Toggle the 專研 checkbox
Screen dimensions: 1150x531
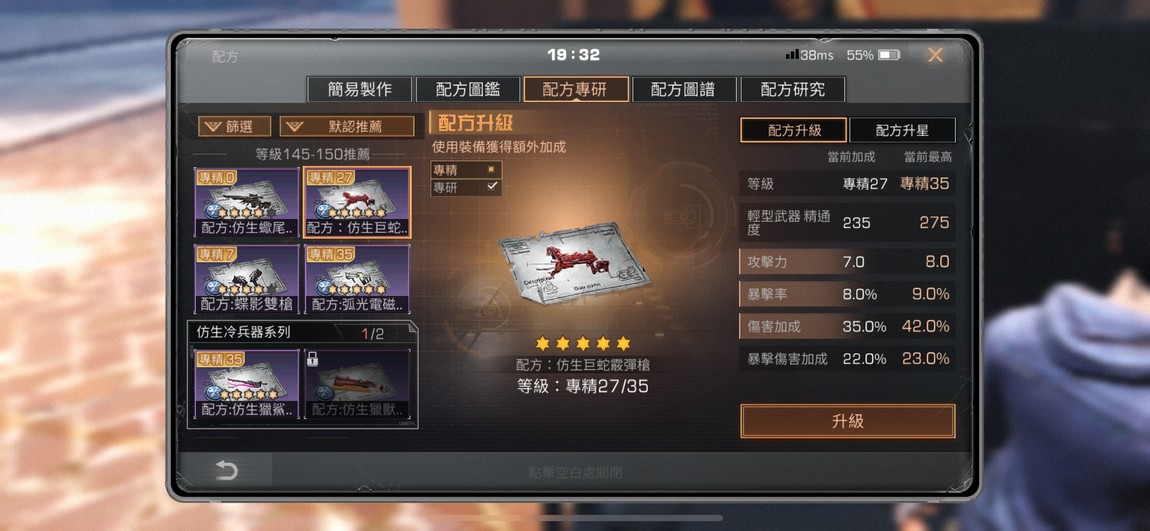tap(492, 187)
